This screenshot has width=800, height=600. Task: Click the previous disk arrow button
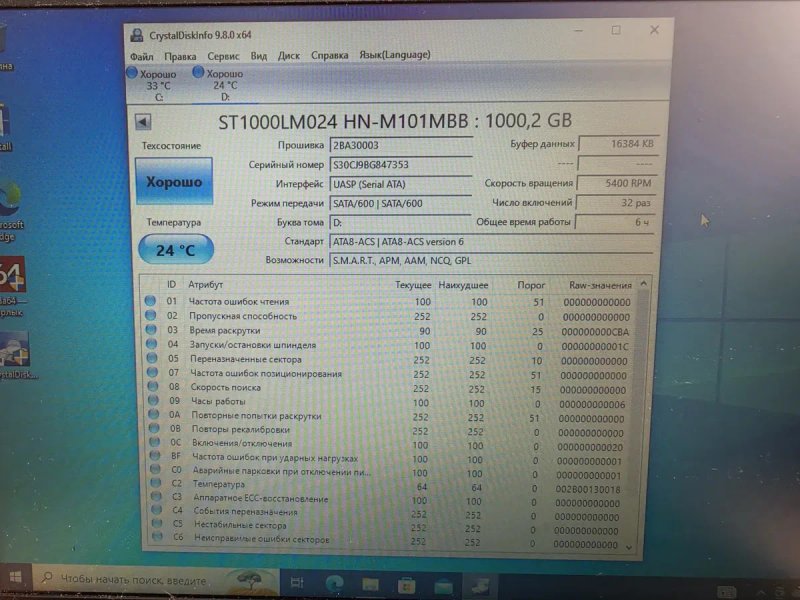pos(143,122)
